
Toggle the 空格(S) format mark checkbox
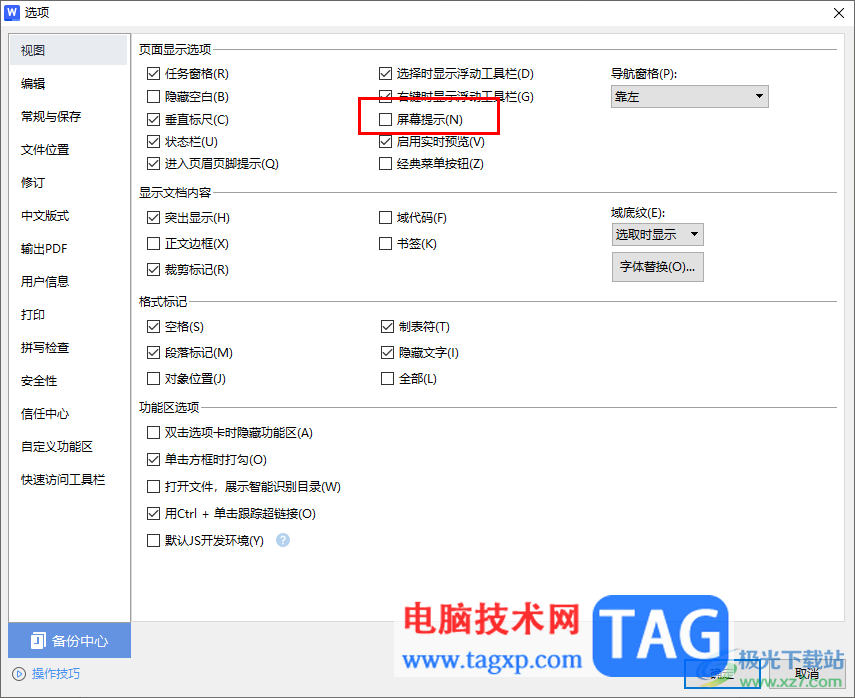pyautogui.click(x=153, y=327)
